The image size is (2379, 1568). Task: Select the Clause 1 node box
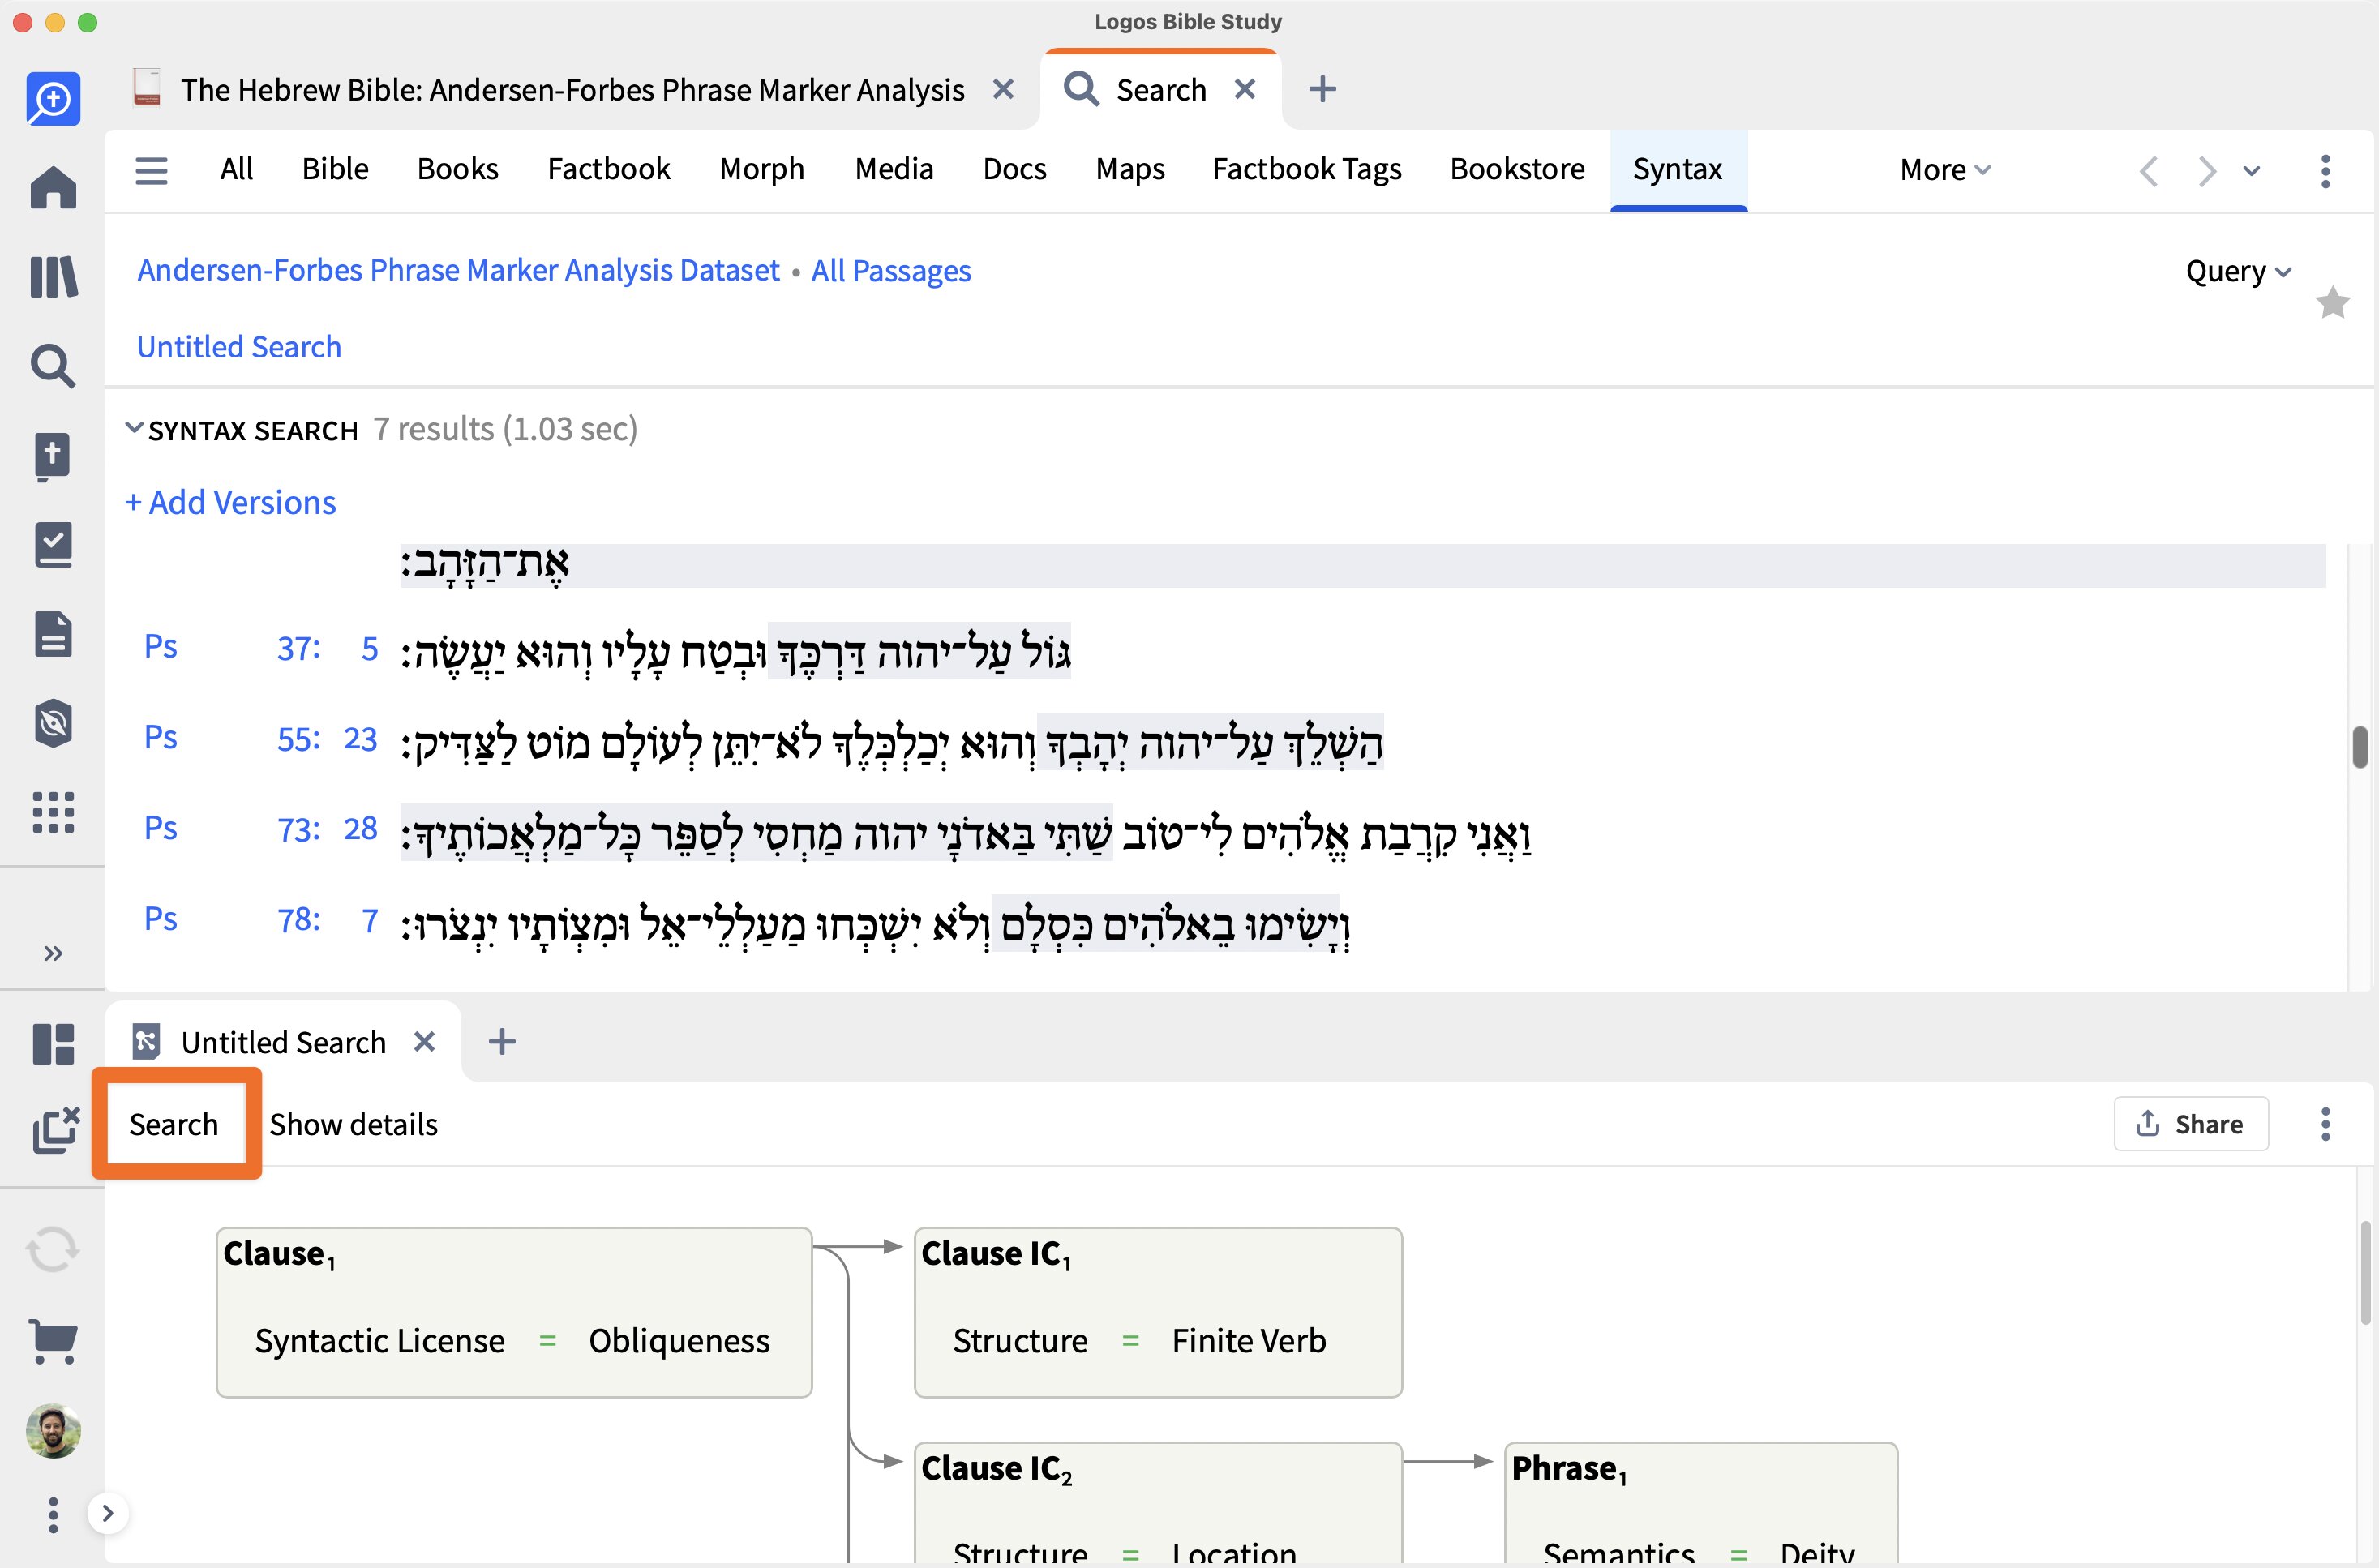click(x=514, y=1312)
